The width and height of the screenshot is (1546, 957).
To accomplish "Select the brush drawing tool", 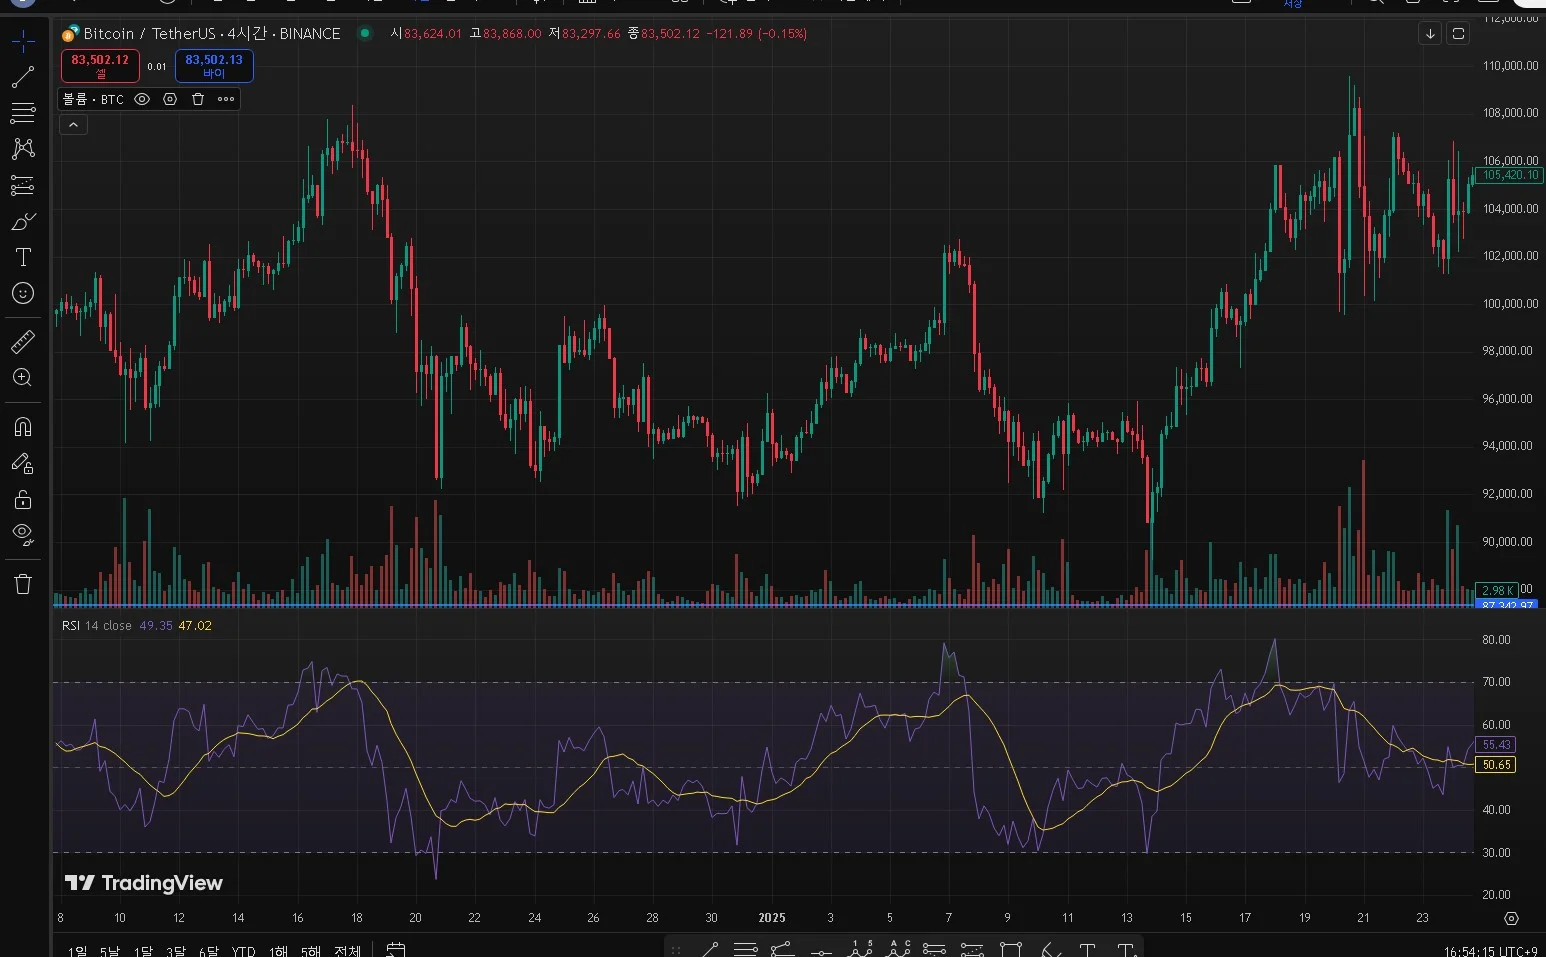I will [23, 221].
